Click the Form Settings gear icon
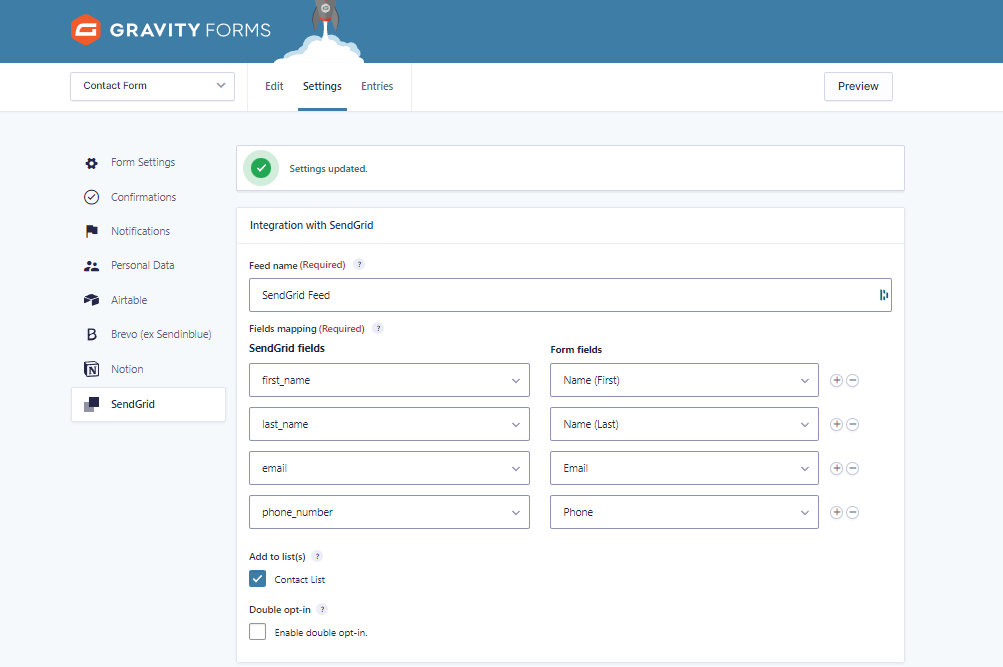The image size is (1003, 667). 91,163
